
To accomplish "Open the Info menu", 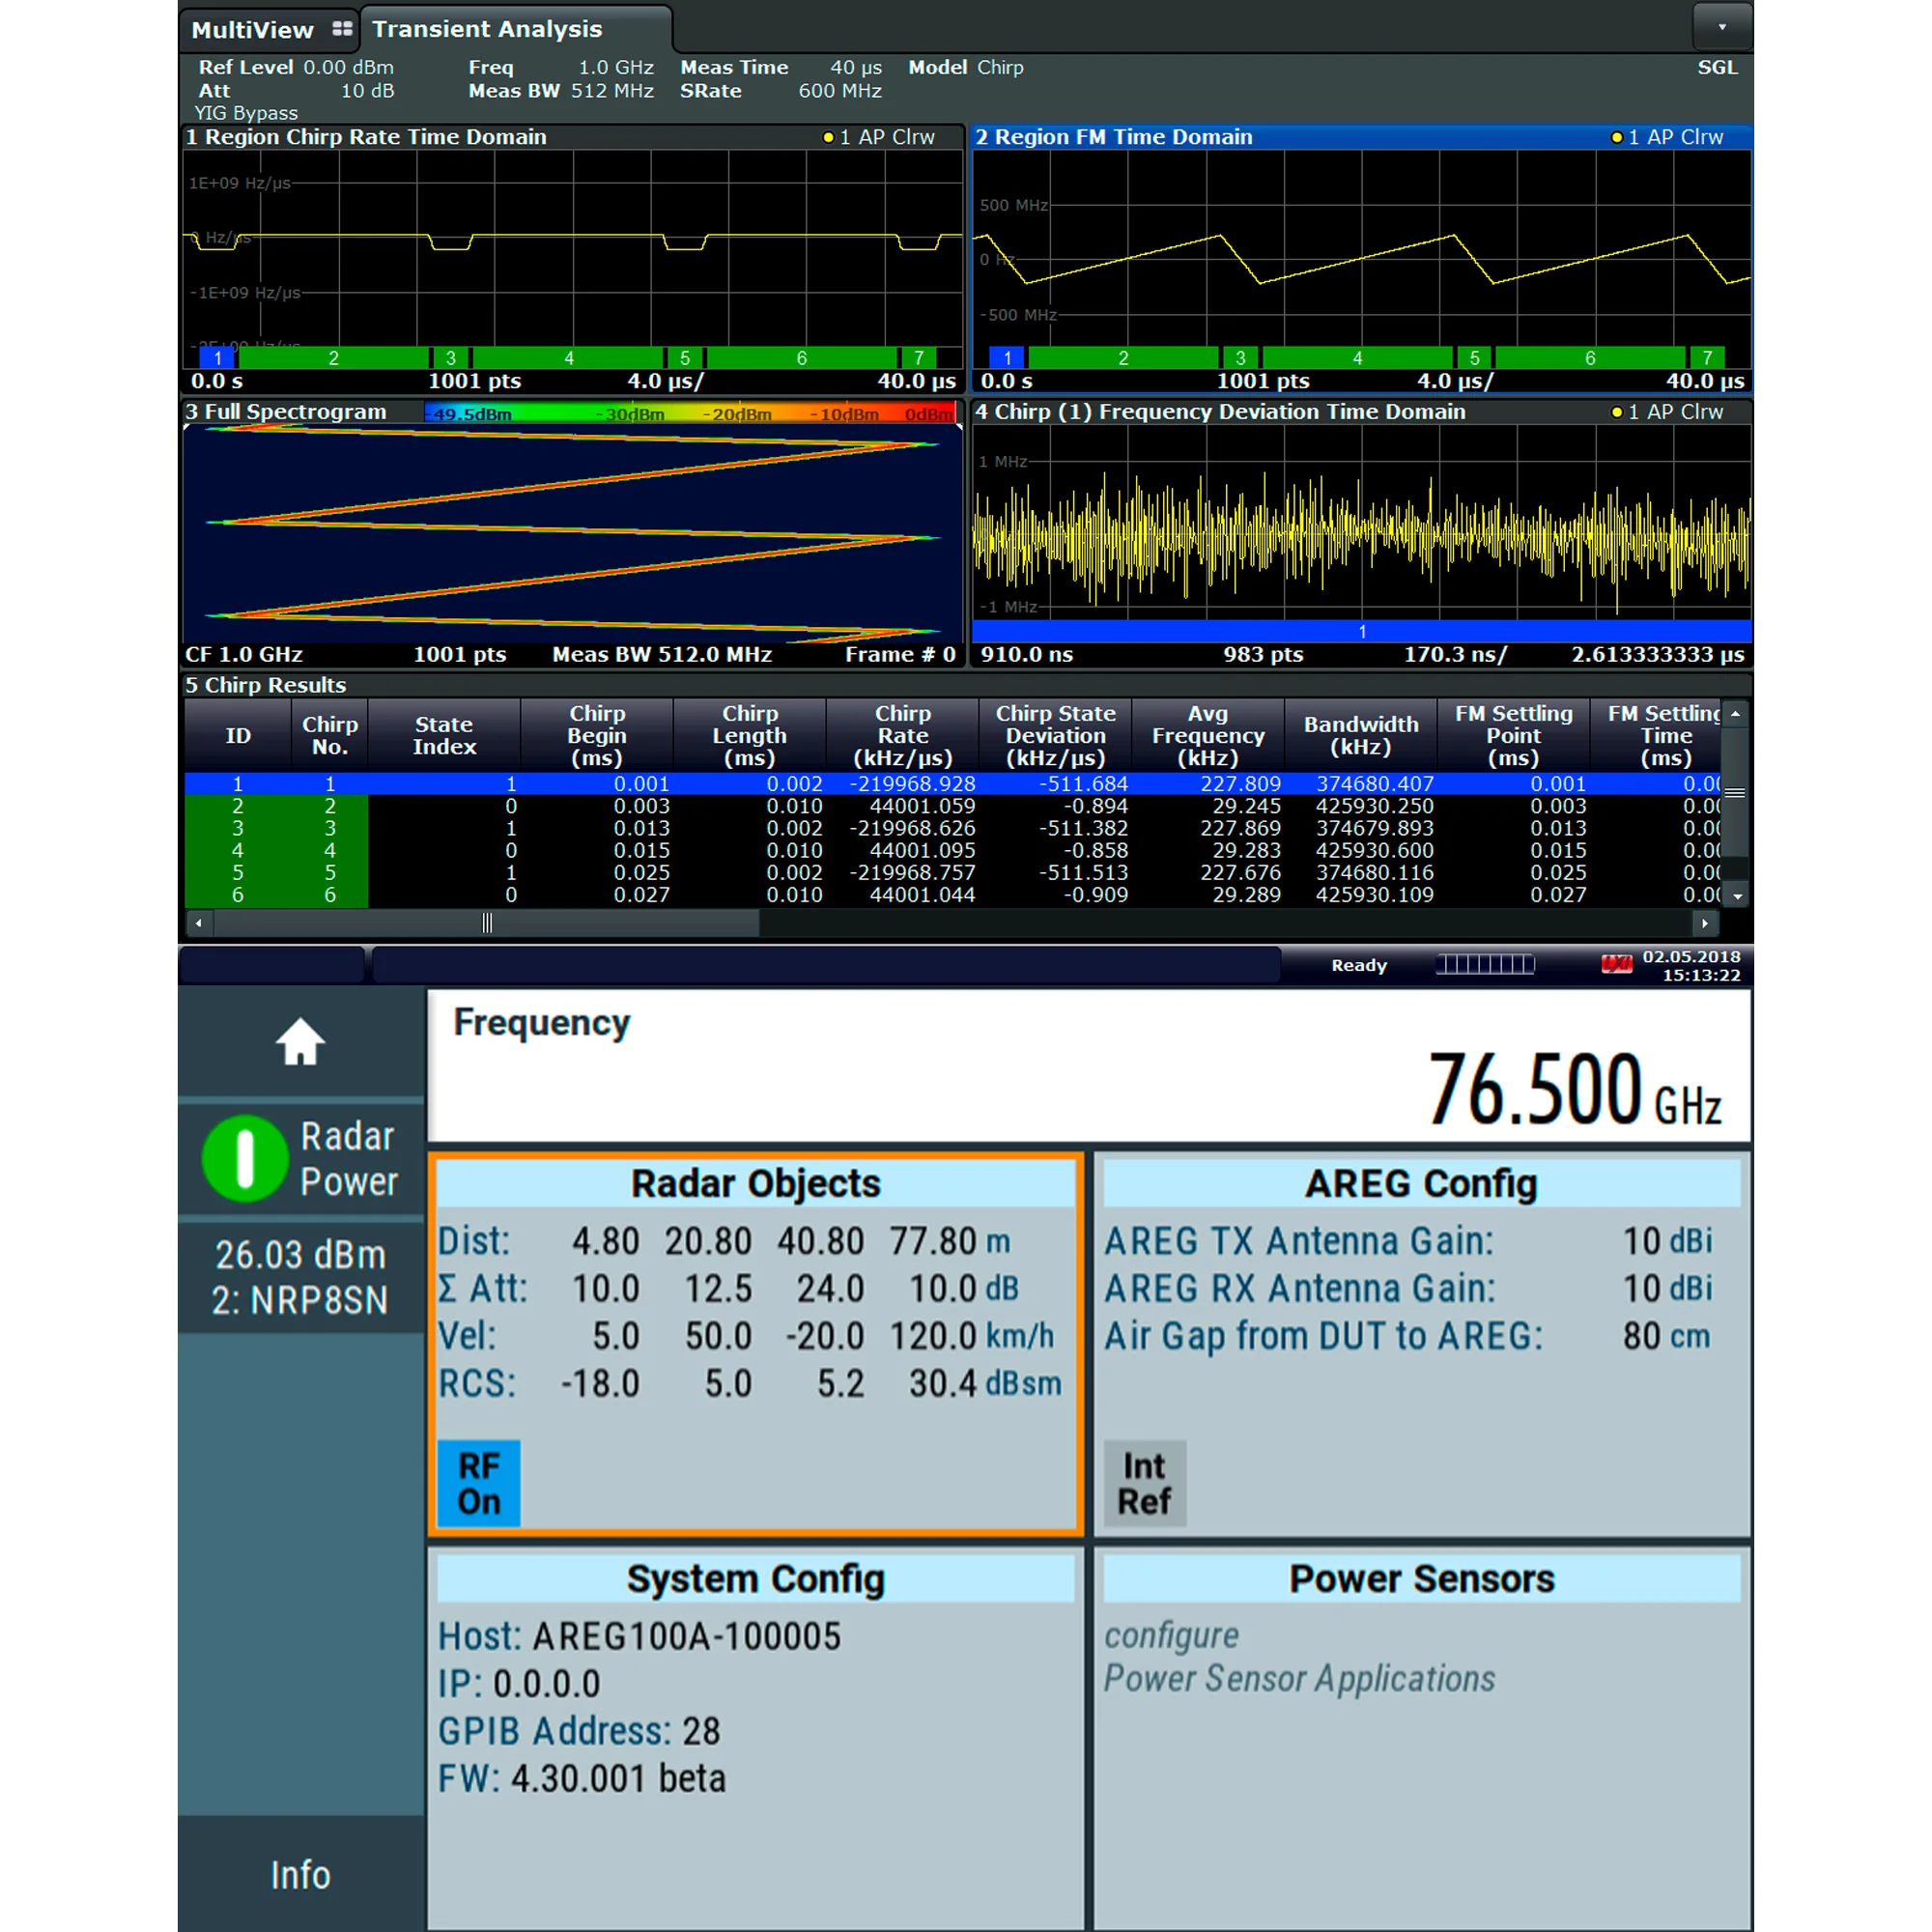I will [x=300, y=1875].
